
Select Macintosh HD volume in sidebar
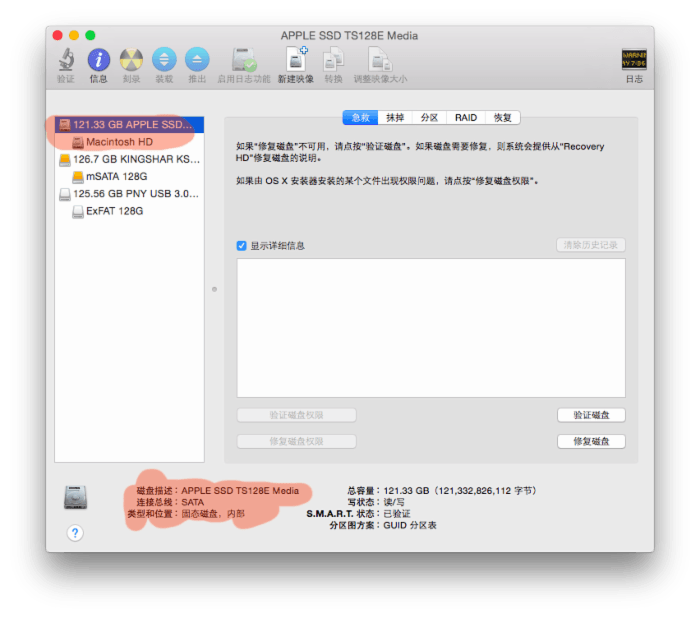tap(119, 142)
